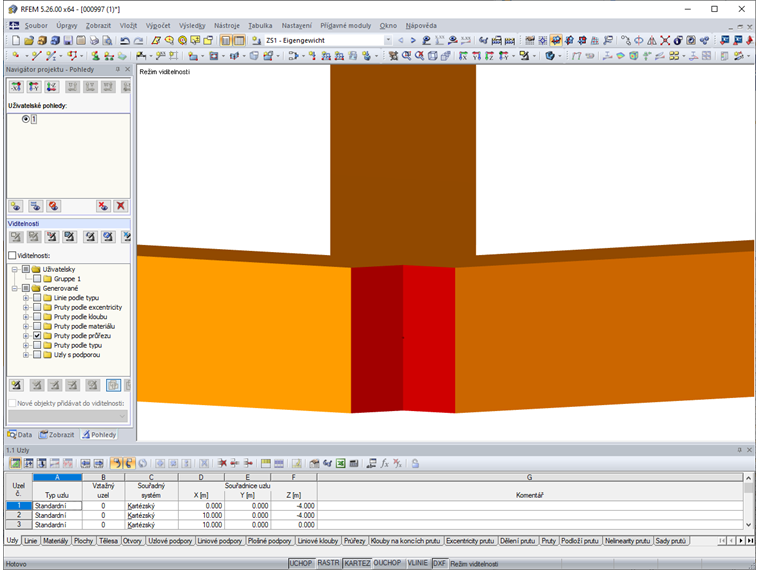The height and width of the screenshot is (570, 760).
Task: Expand Pruty podle průřezu tree node
Action: [x=26, y=336]
